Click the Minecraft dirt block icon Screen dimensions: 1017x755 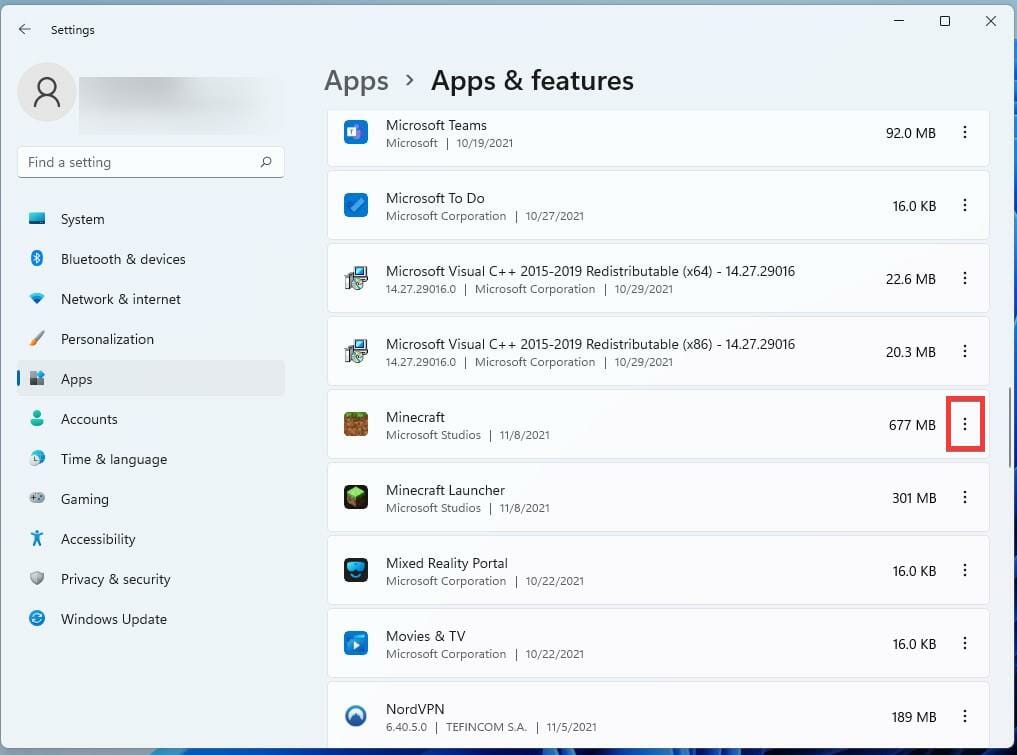(x=355, y=424)
